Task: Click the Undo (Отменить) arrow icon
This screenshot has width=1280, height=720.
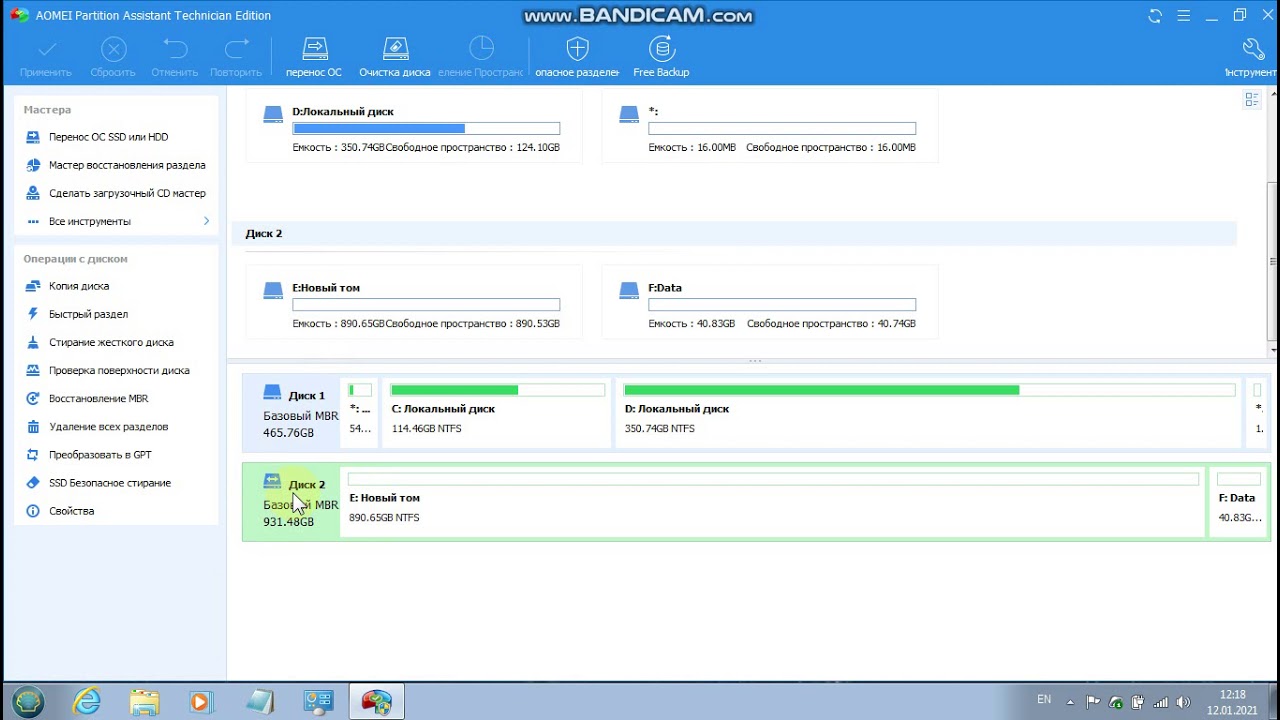Action: pos(175,49)
